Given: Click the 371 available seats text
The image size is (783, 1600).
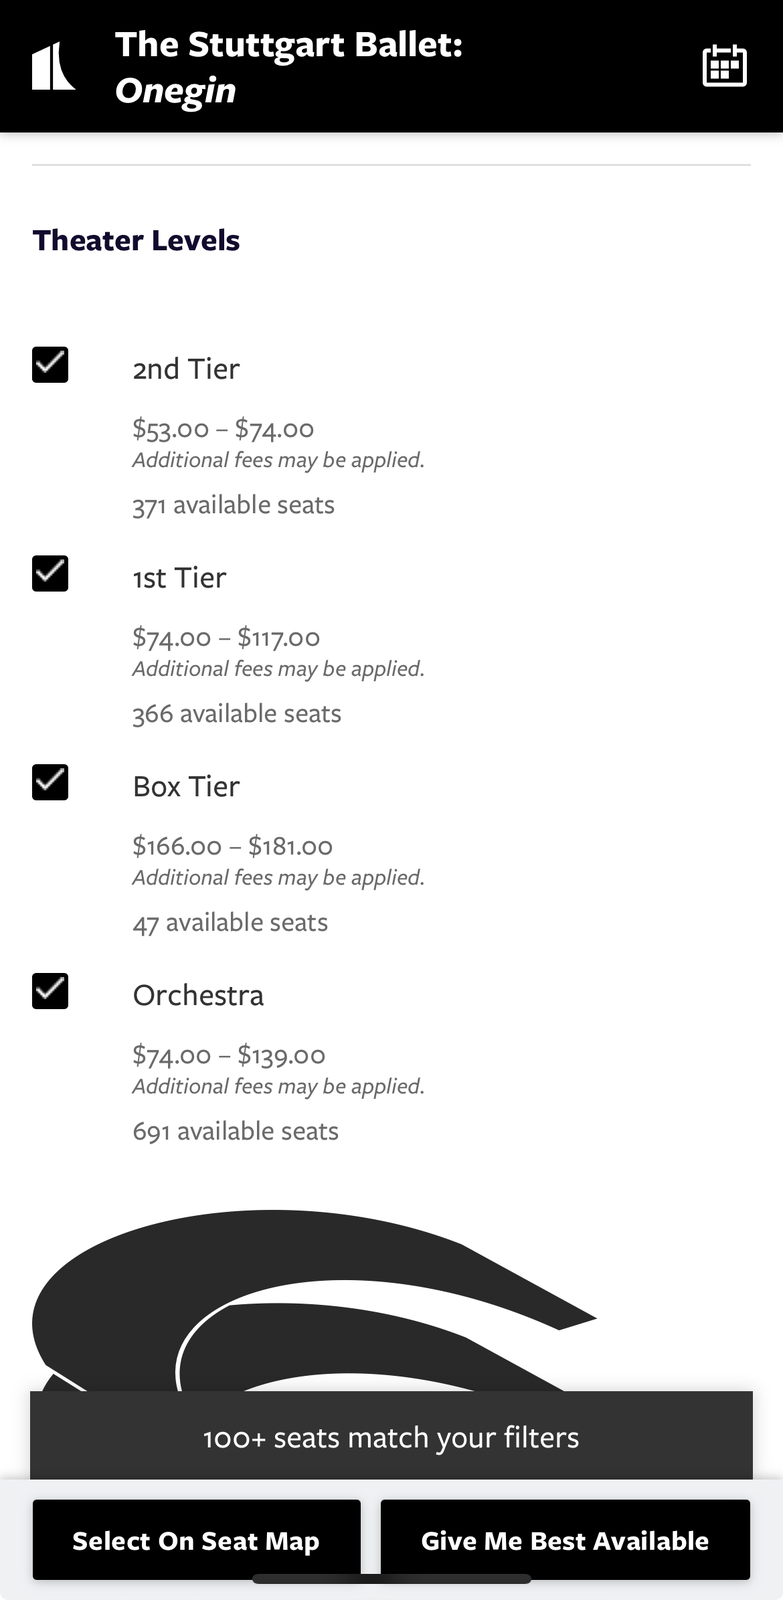Looking at the screenshot, I should point(233,505).
